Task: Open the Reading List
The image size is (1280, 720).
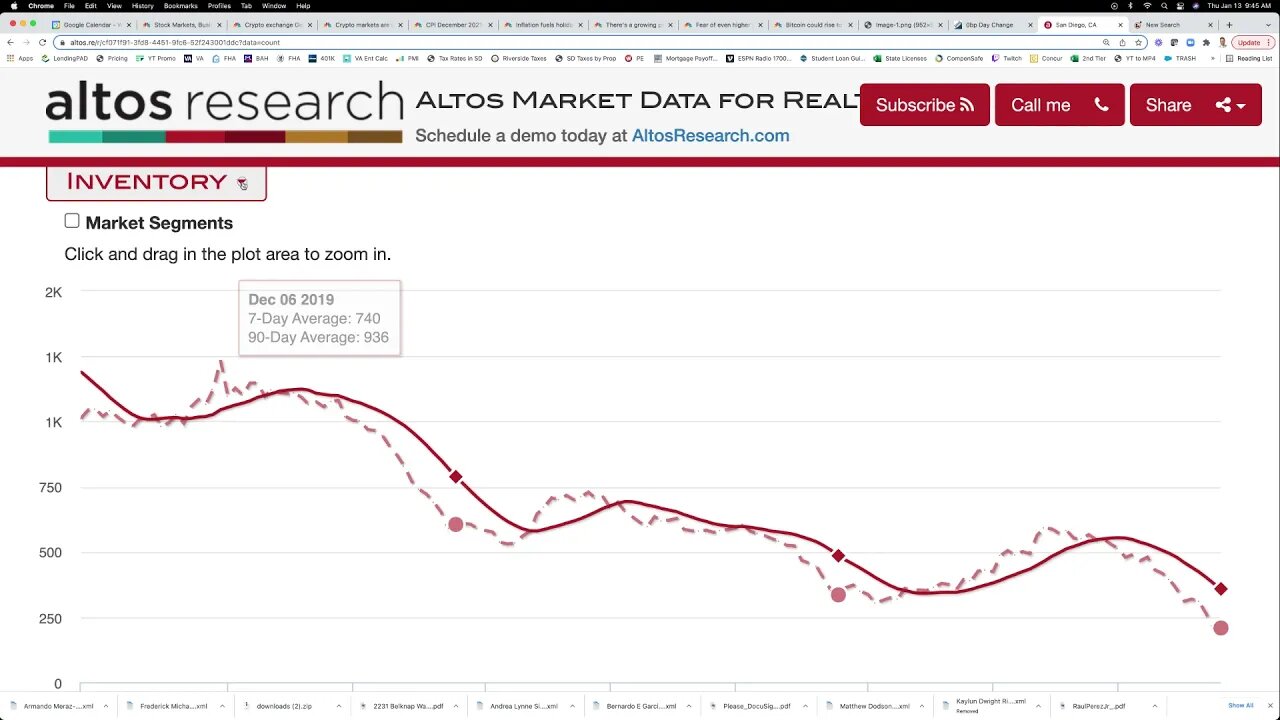Action: tap(1248, 58)
